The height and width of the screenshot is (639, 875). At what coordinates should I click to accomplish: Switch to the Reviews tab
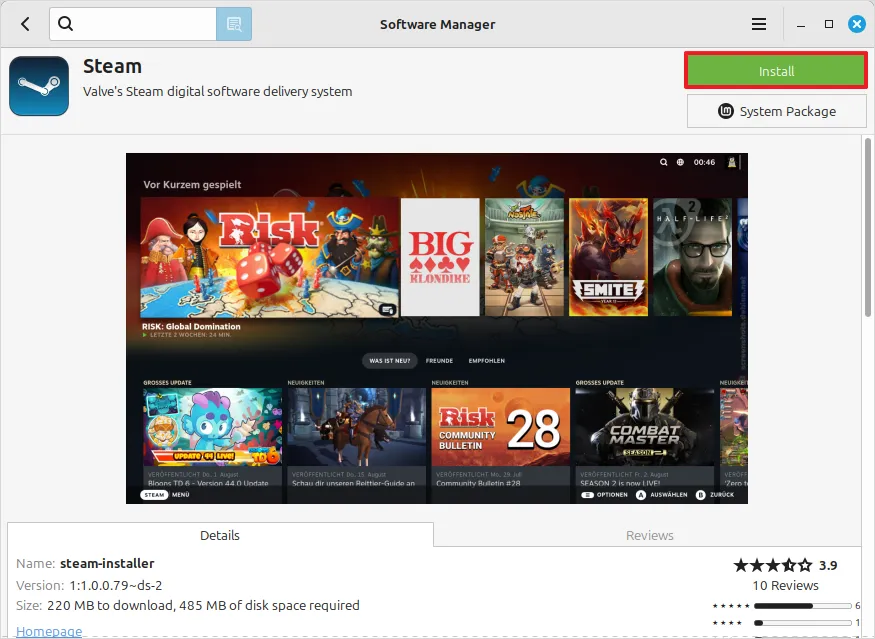649,535
